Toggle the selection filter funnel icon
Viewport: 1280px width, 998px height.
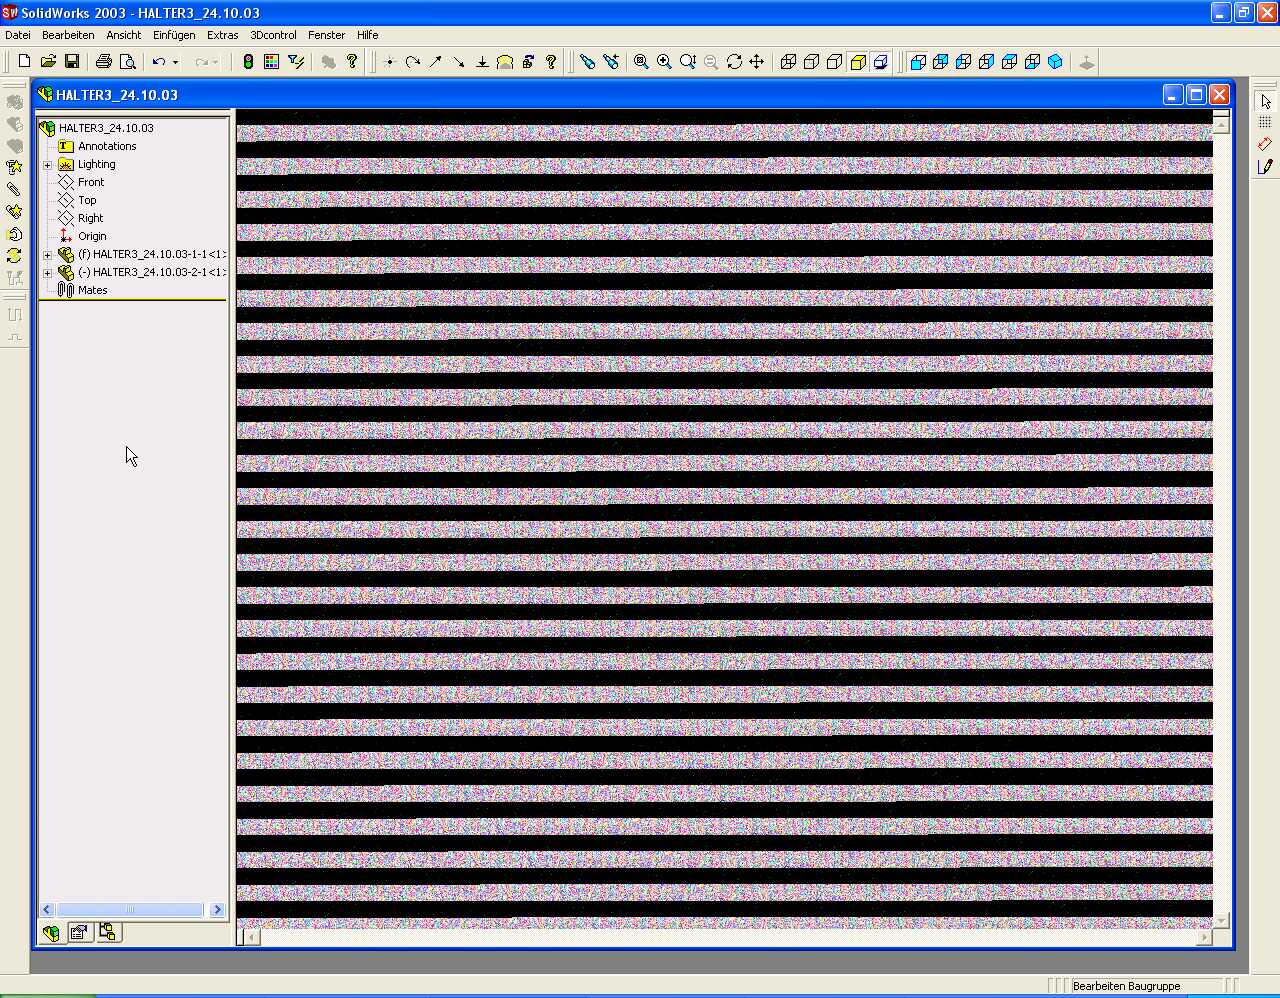point(296,62)
